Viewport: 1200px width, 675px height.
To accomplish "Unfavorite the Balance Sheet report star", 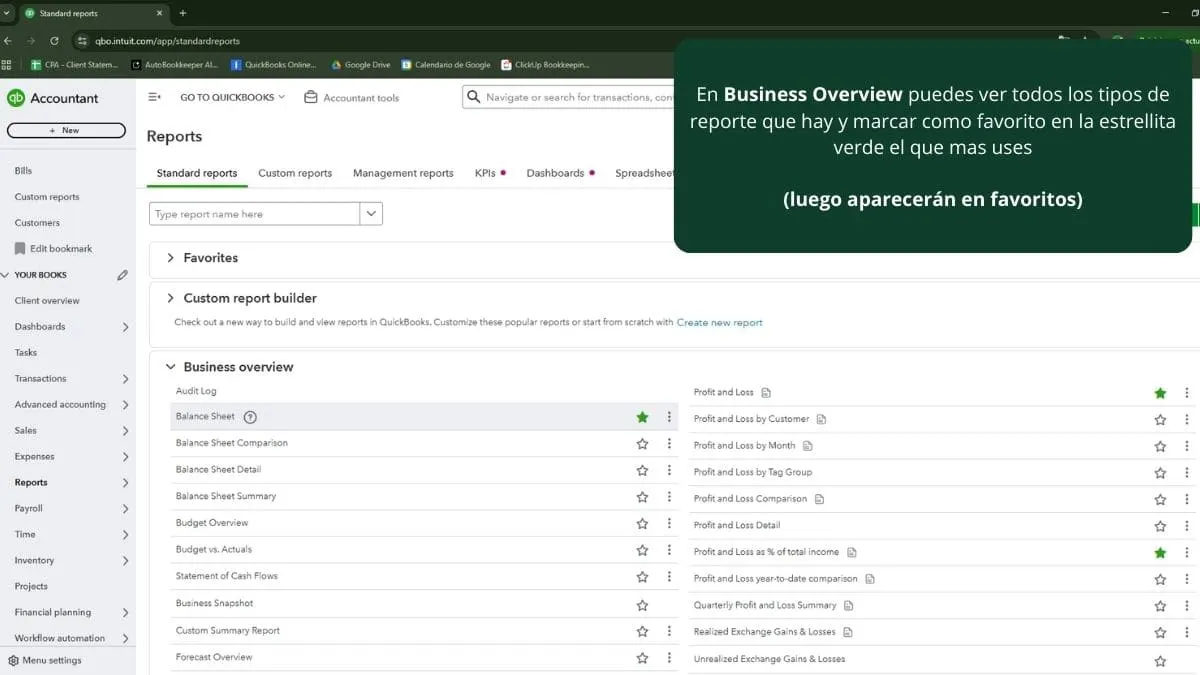I will click(x=642, y=417).
